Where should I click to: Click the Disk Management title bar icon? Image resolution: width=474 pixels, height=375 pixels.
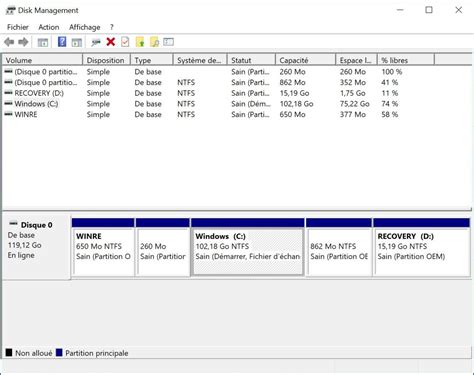point(10,10)
